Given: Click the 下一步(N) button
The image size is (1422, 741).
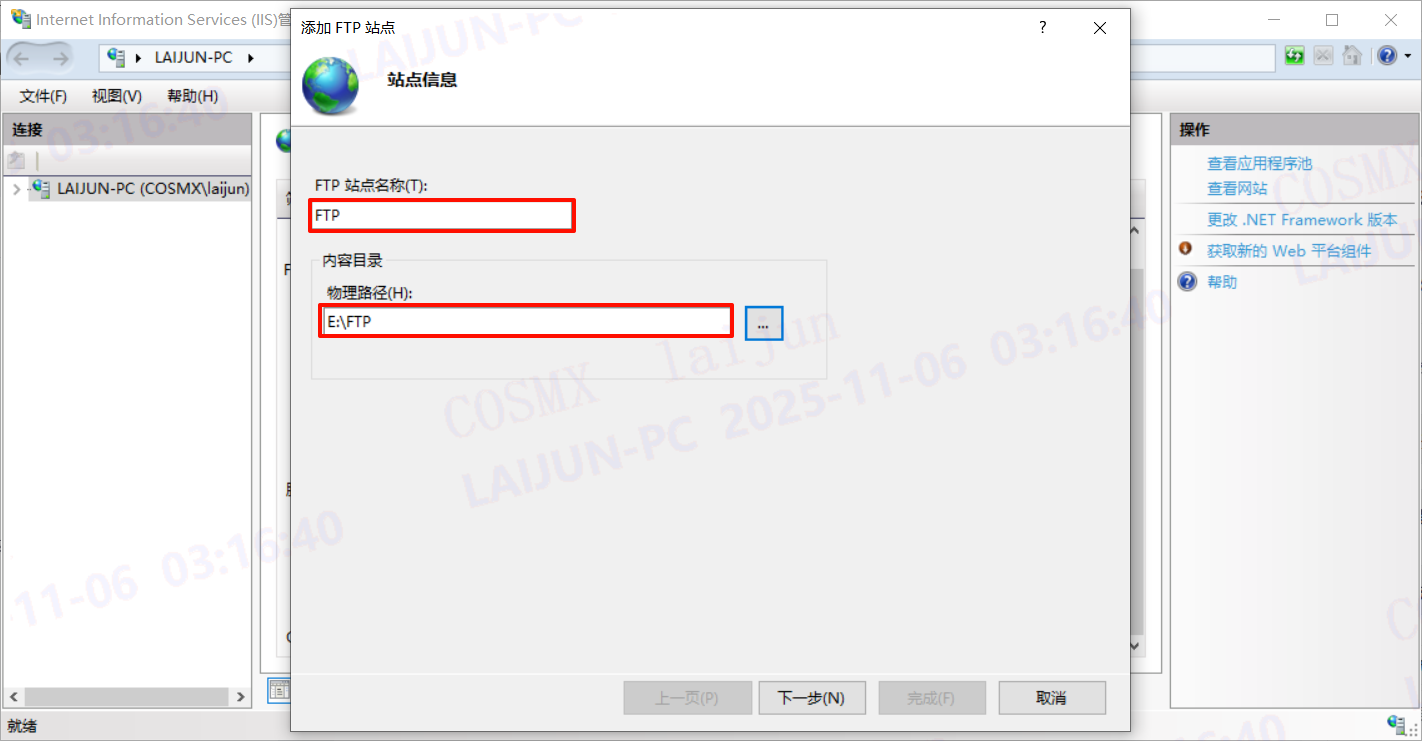Looking at the screenshot, I should tap(811, 698).
